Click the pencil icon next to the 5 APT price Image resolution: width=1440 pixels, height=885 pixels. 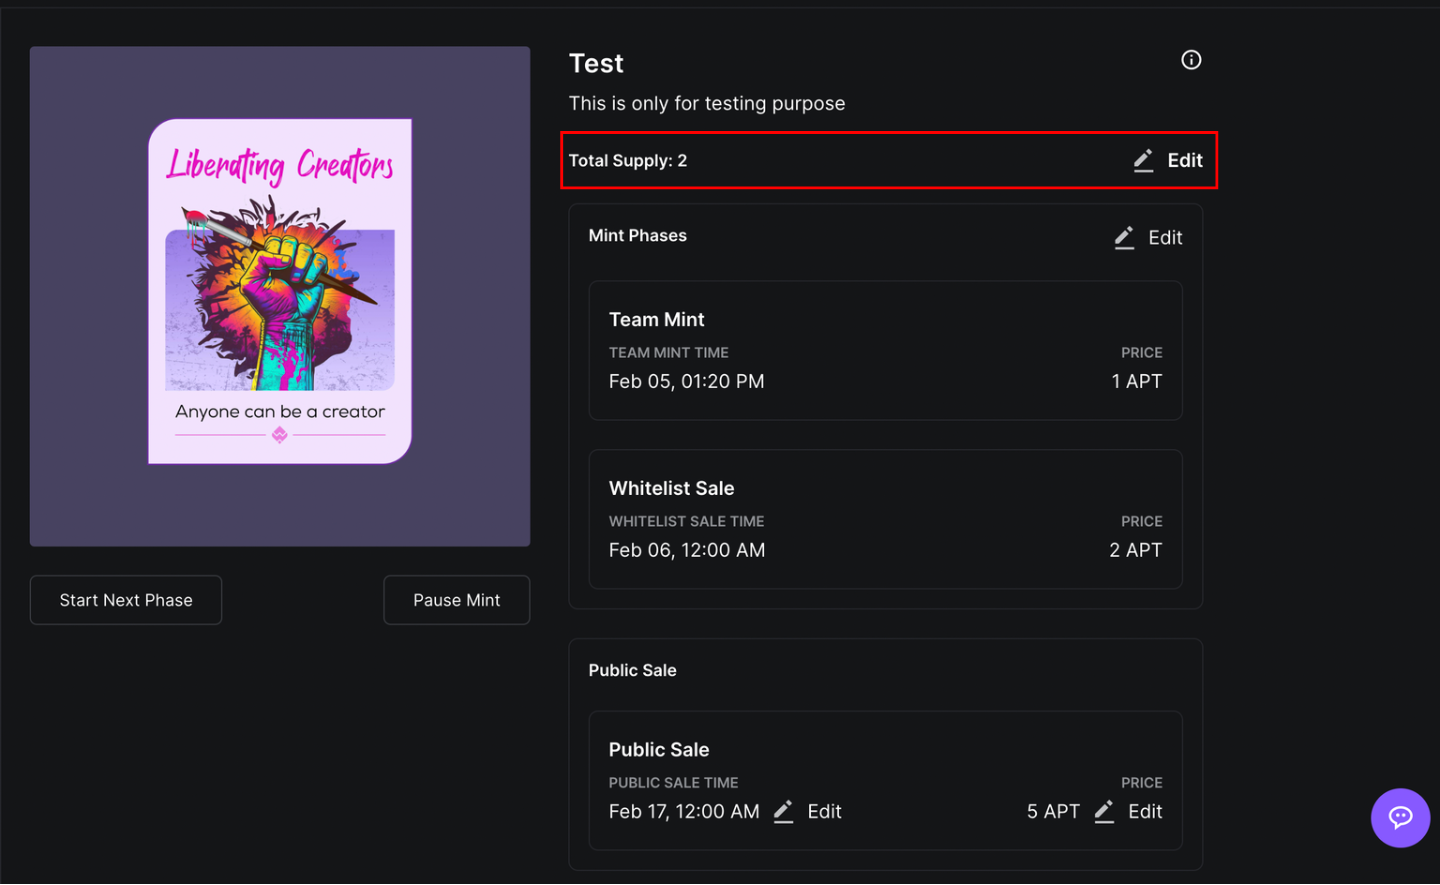pos(1104,812)
